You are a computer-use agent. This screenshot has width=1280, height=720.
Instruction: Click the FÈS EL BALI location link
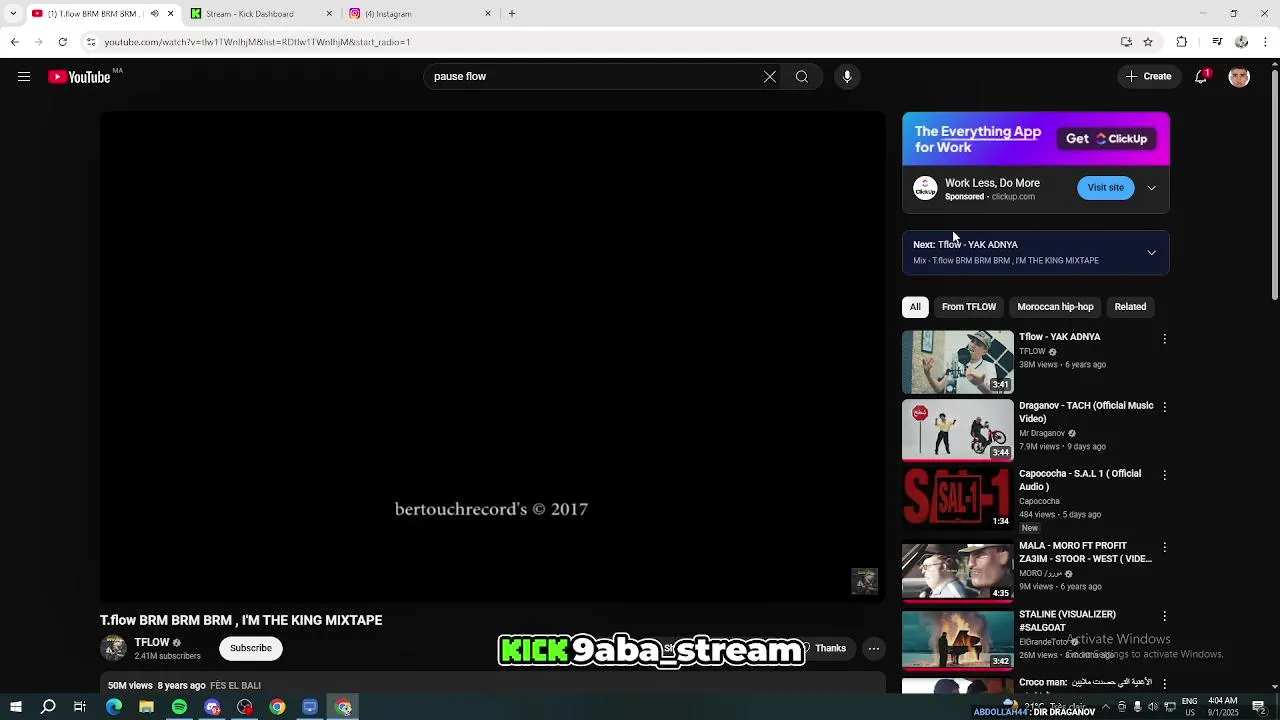235,686
